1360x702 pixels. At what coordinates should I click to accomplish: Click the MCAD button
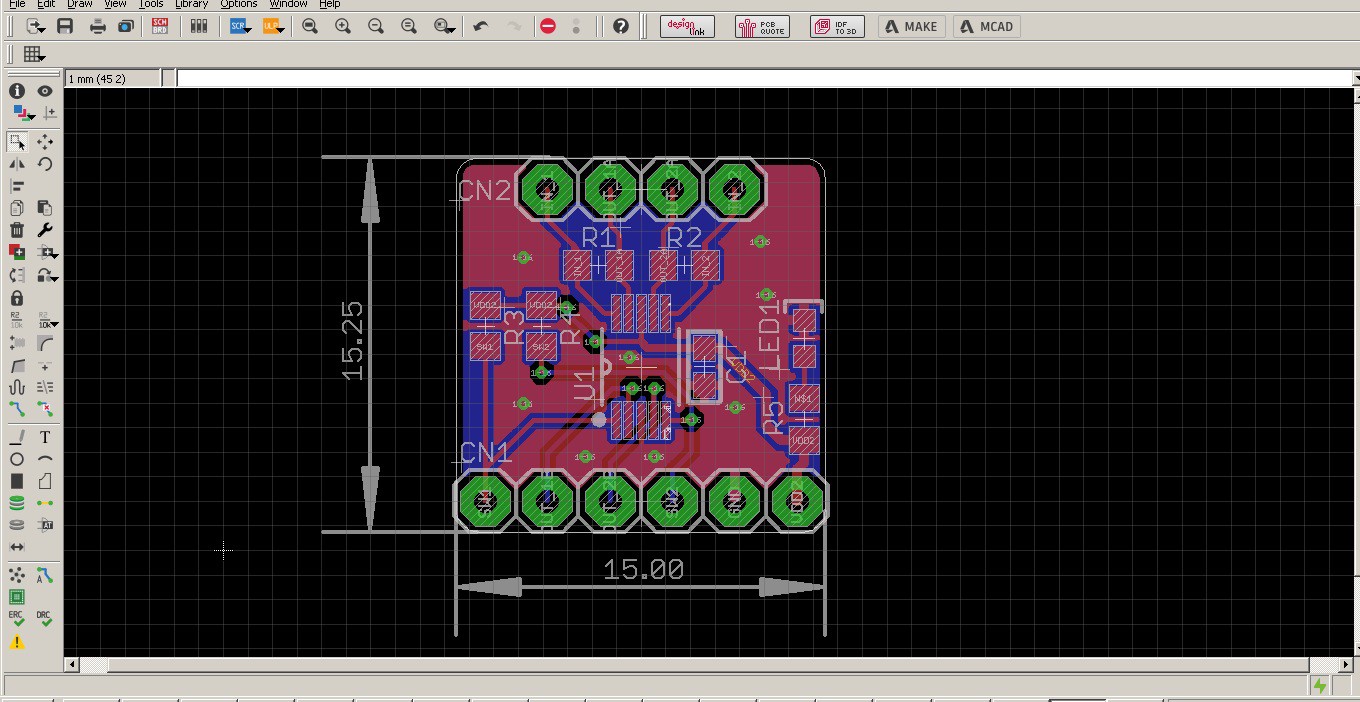coord(987,27)
